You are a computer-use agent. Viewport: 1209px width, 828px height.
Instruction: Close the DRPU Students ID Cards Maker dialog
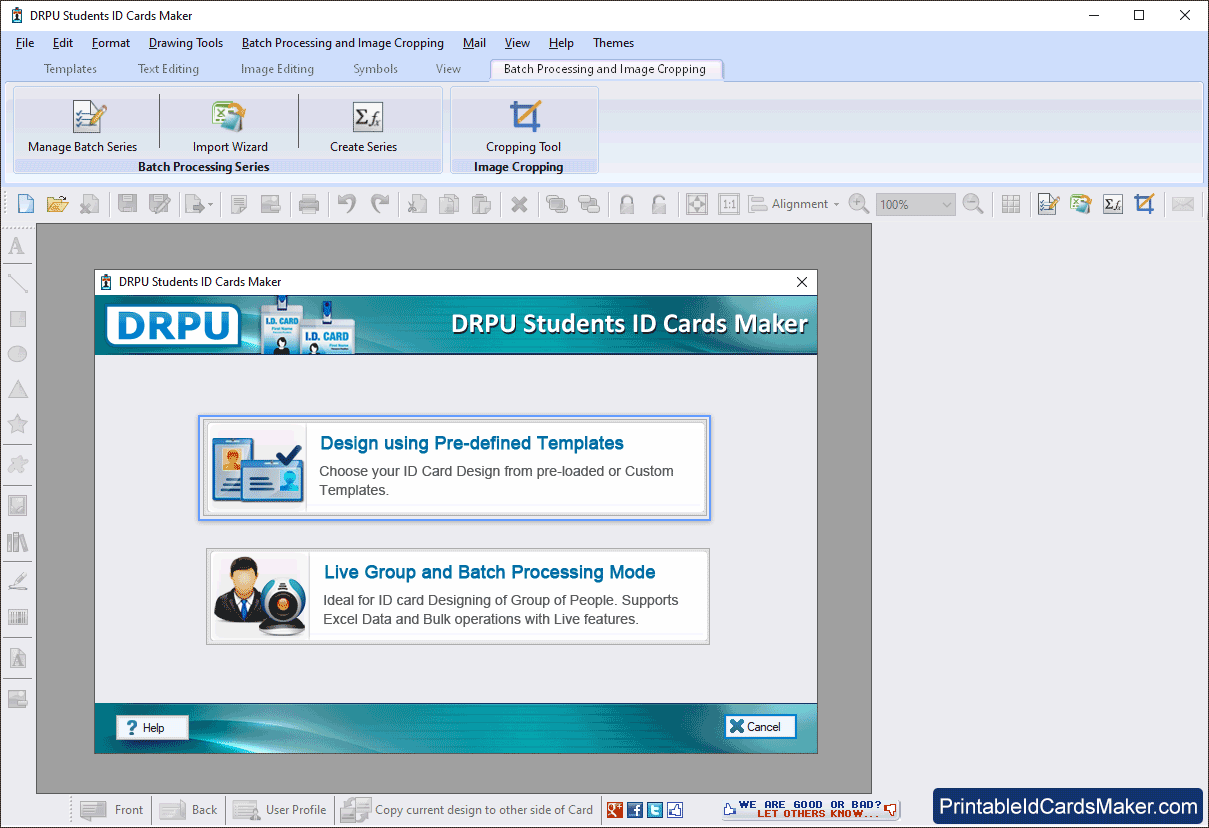[802, 282]
